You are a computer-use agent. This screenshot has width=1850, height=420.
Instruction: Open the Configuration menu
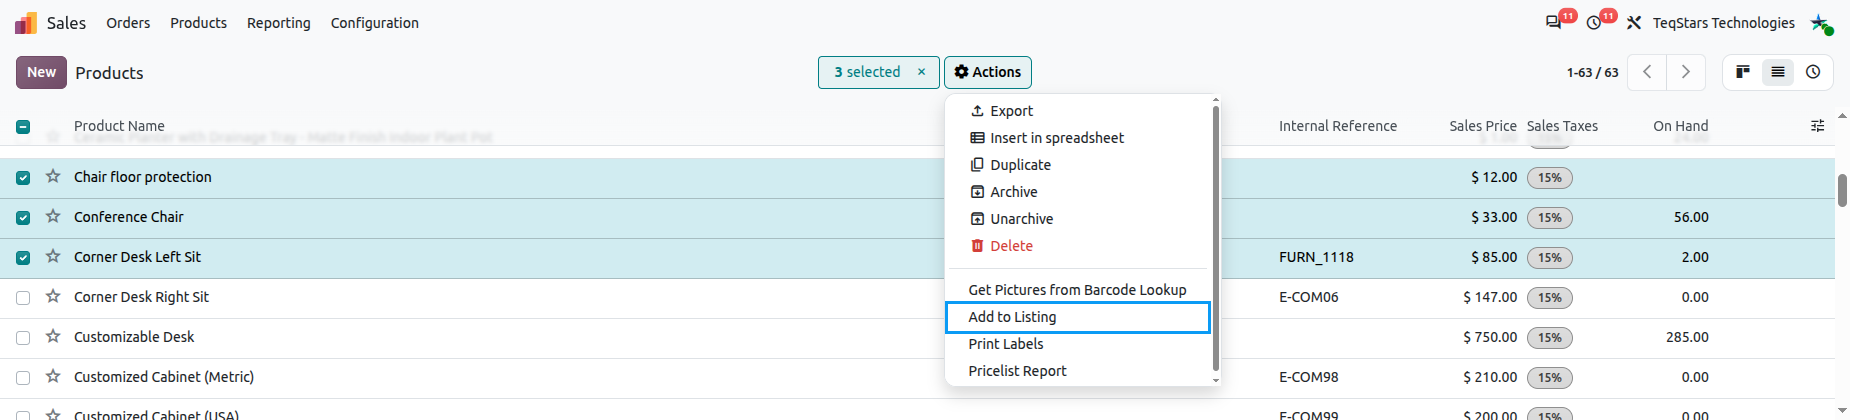(x=375, y=23)
